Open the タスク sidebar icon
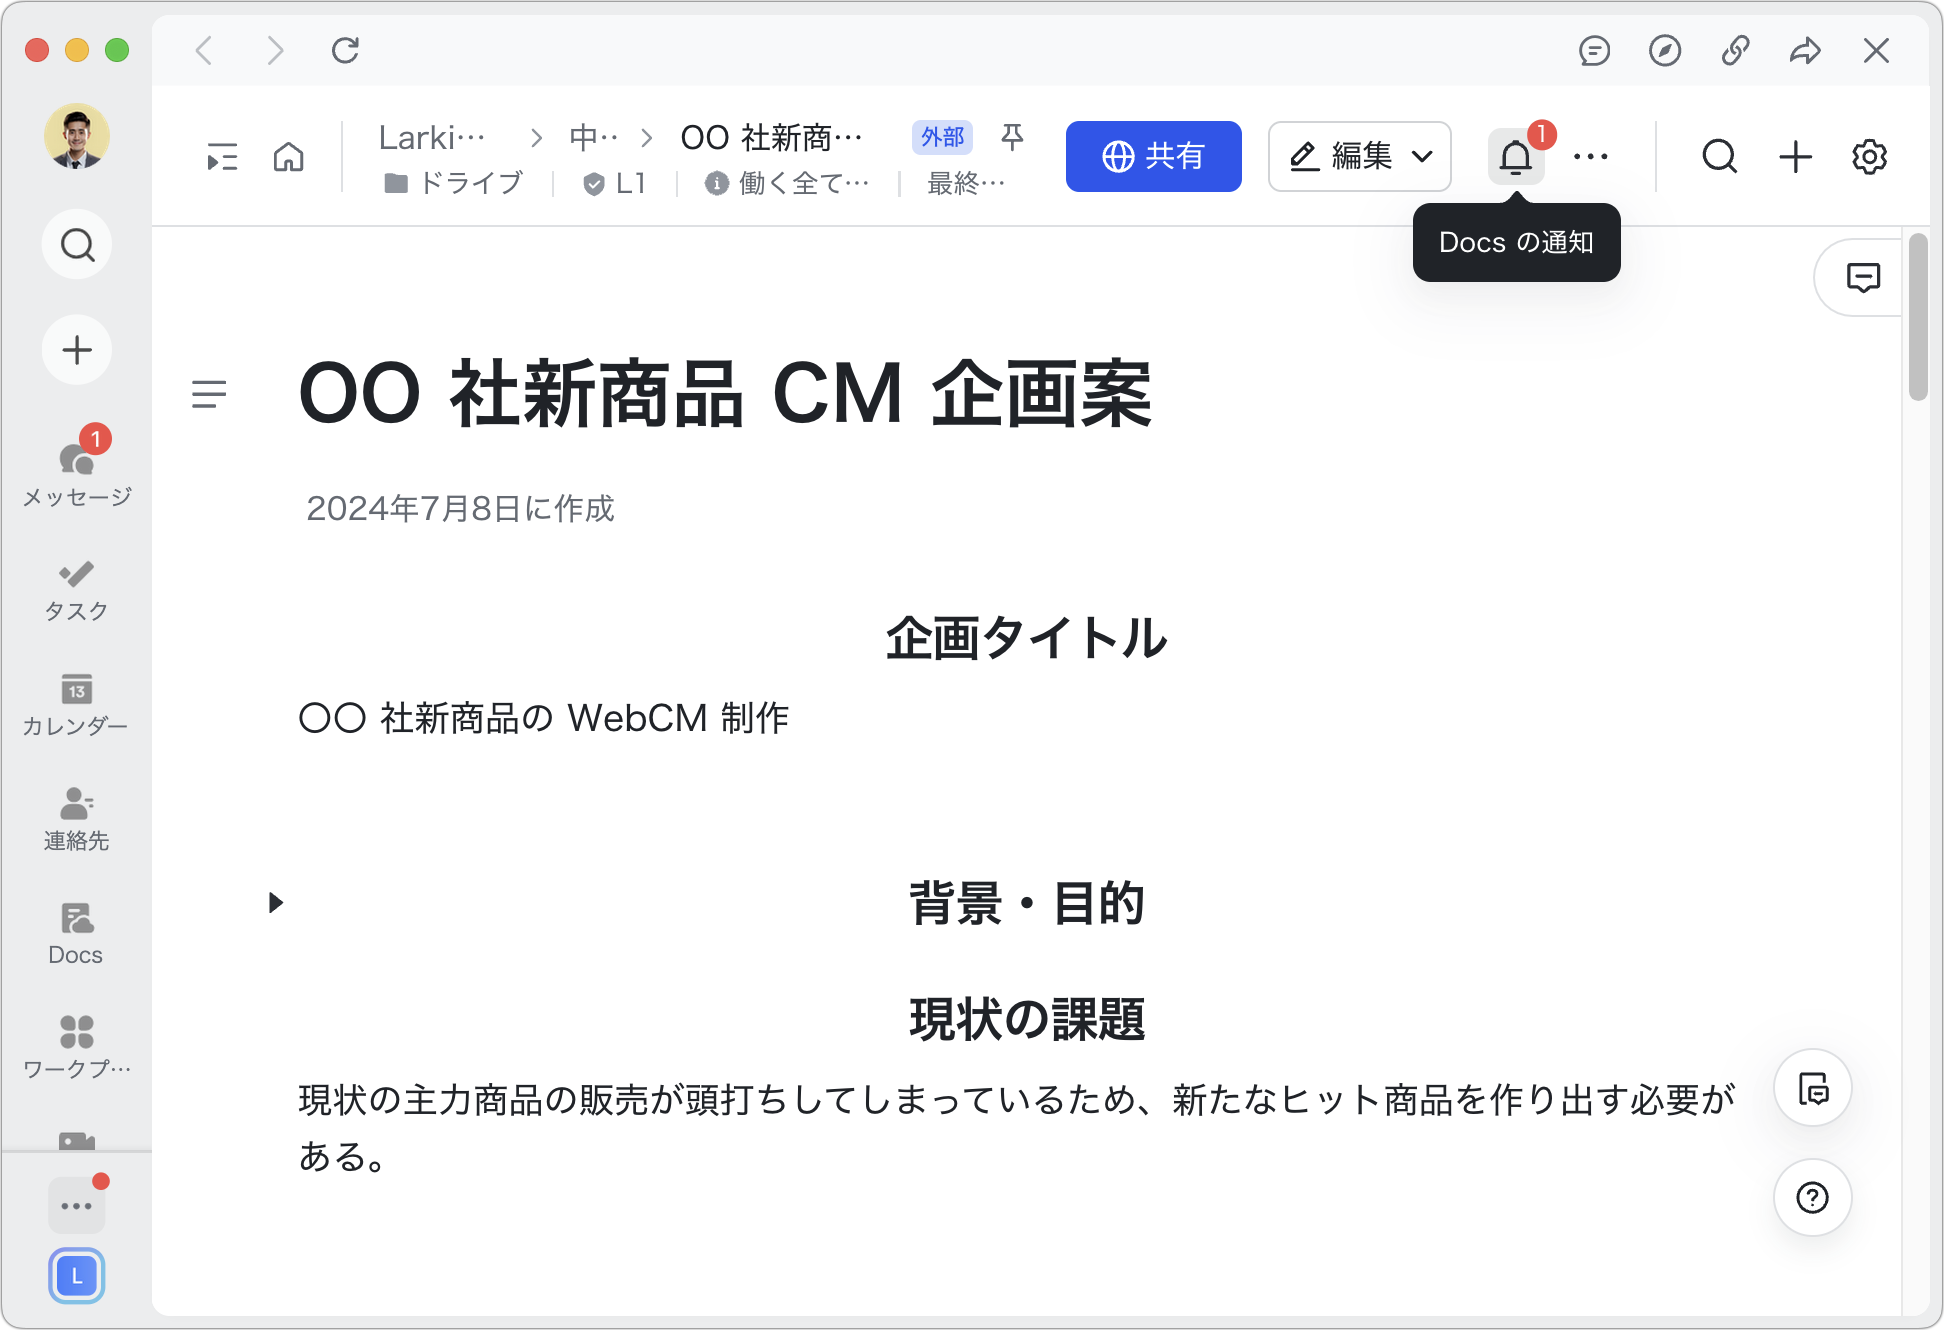 (77, 589)
